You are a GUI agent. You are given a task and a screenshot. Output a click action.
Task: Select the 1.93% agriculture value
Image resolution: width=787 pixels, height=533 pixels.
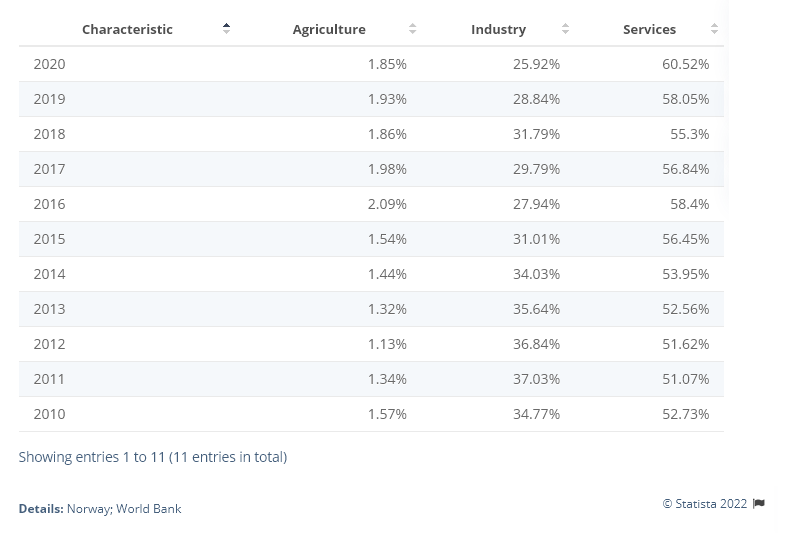pyautogui.click(x=387, y=99)
